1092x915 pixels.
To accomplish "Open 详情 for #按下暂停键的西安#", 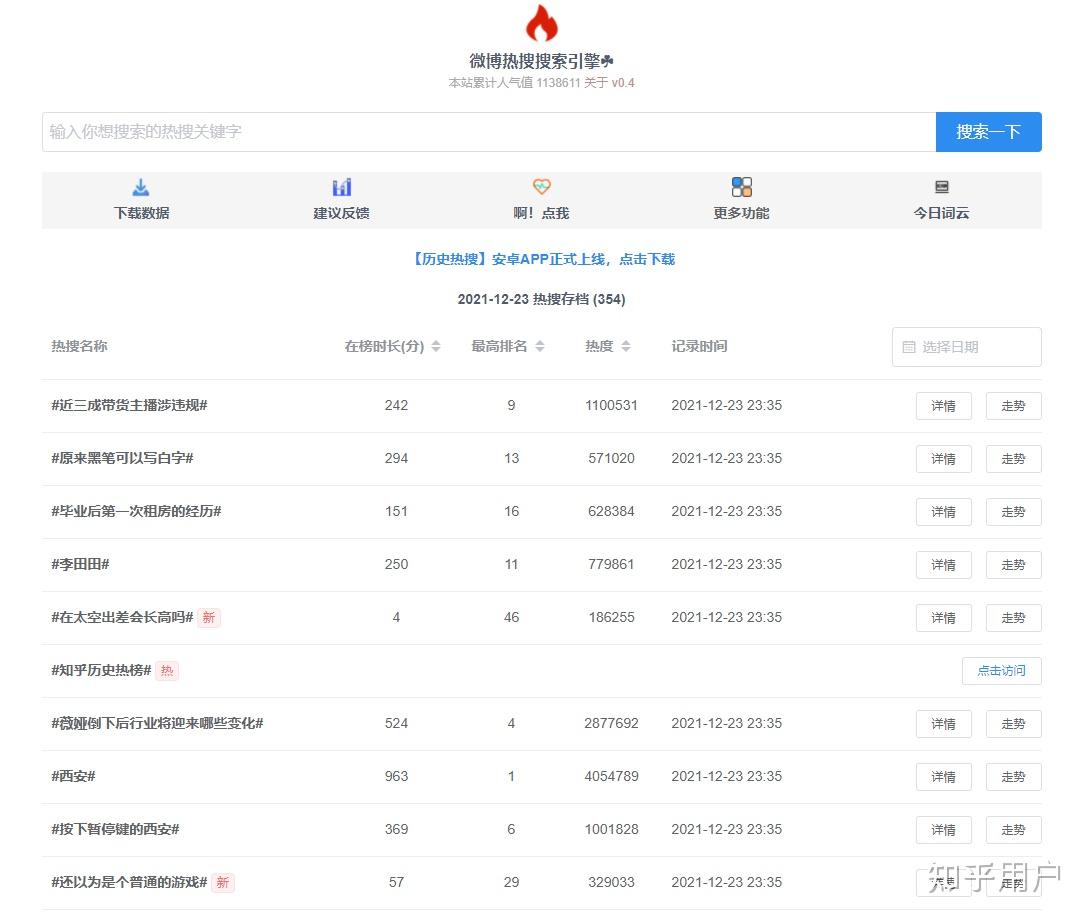I will point(944,829).
